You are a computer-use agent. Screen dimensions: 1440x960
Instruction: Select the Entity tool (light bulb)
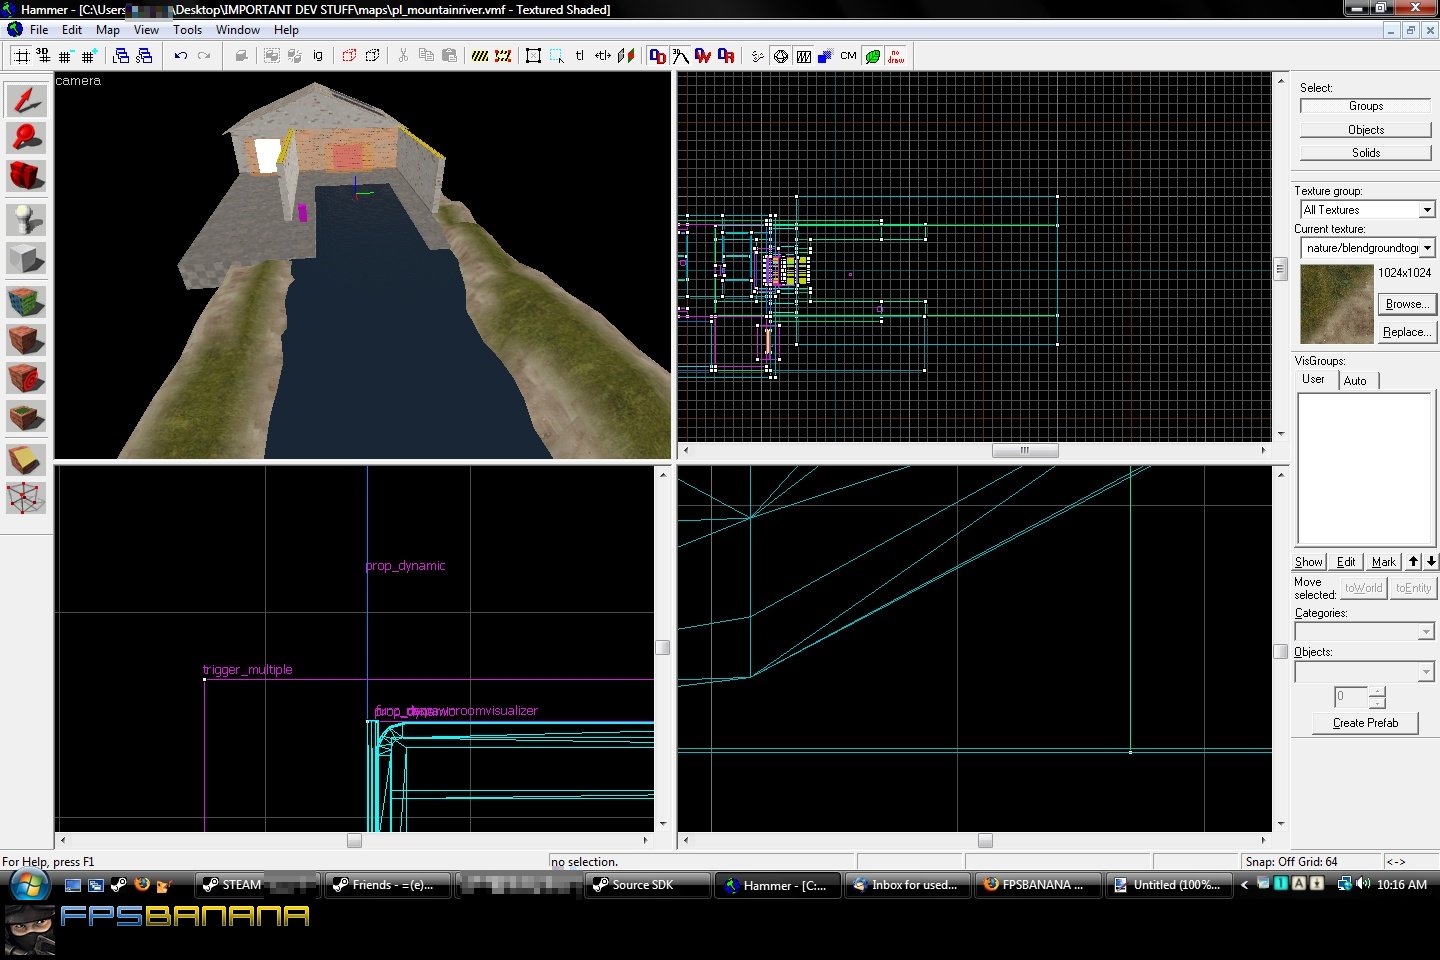click(x=27, y=219)
